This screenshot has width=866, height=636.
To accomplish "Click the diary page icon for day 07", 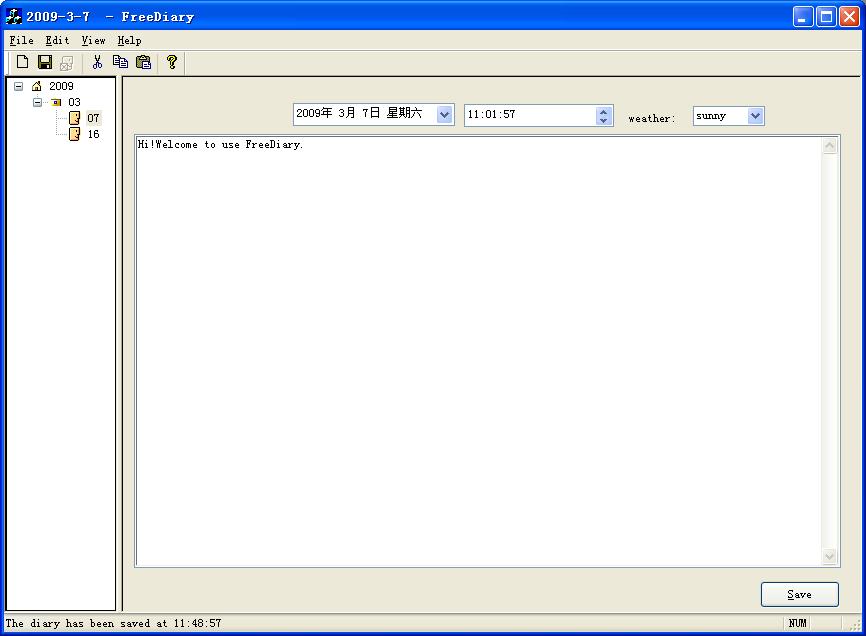I will [75, 118].
